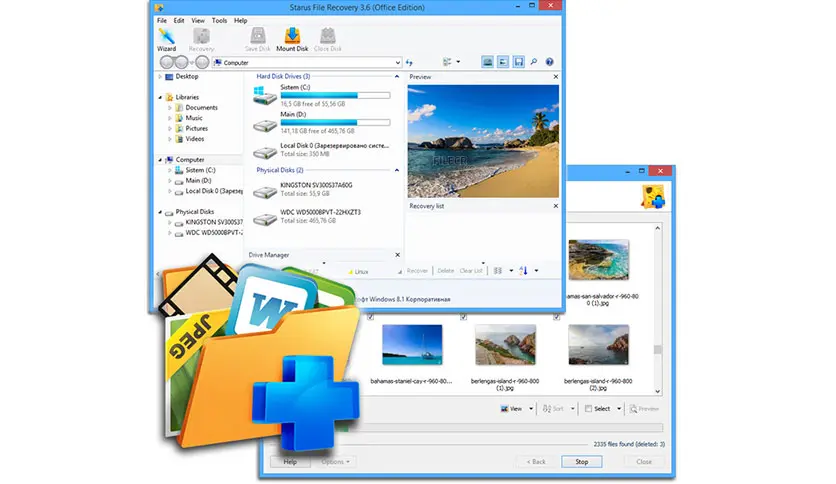Open the Computer address bar dropdown
Image resolution: width=836 pixels, height=484 pixels.
click(397, 62)
